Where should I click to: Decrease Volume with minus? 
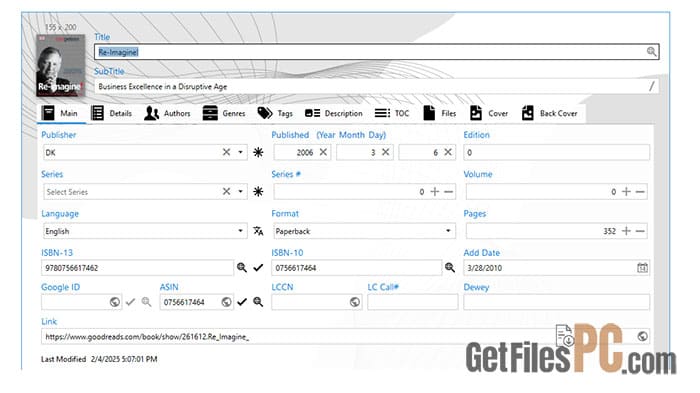click(640, 192)
